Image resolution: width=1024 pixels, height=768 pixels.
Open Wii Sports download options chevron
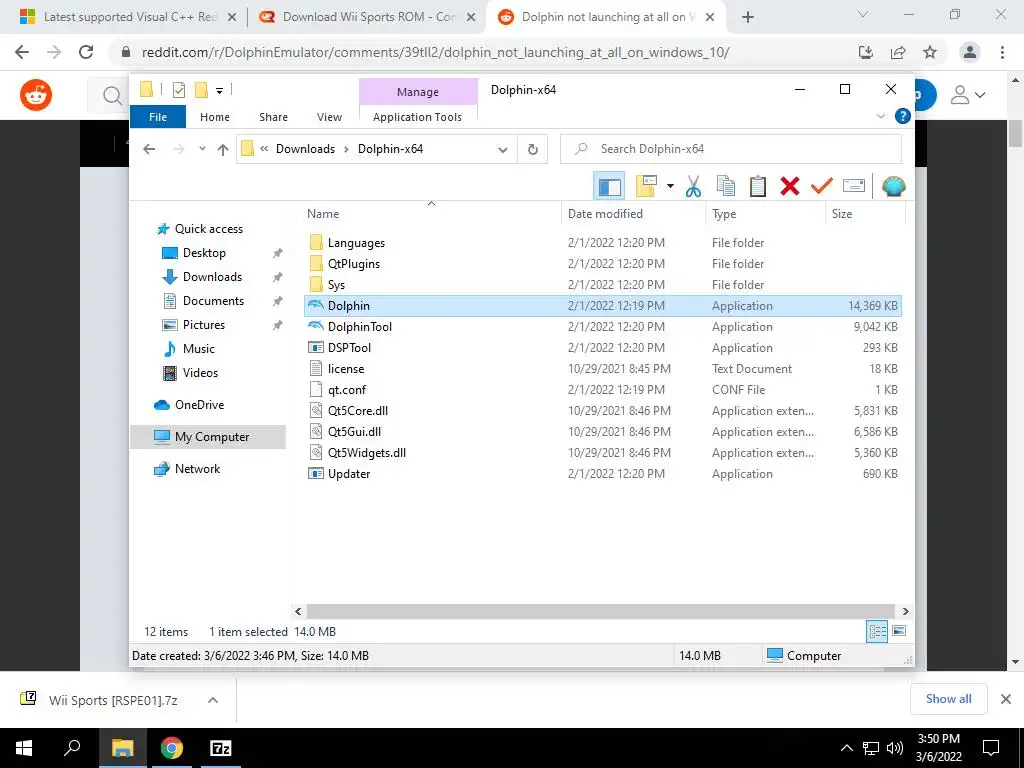click(x=212, y=699)
